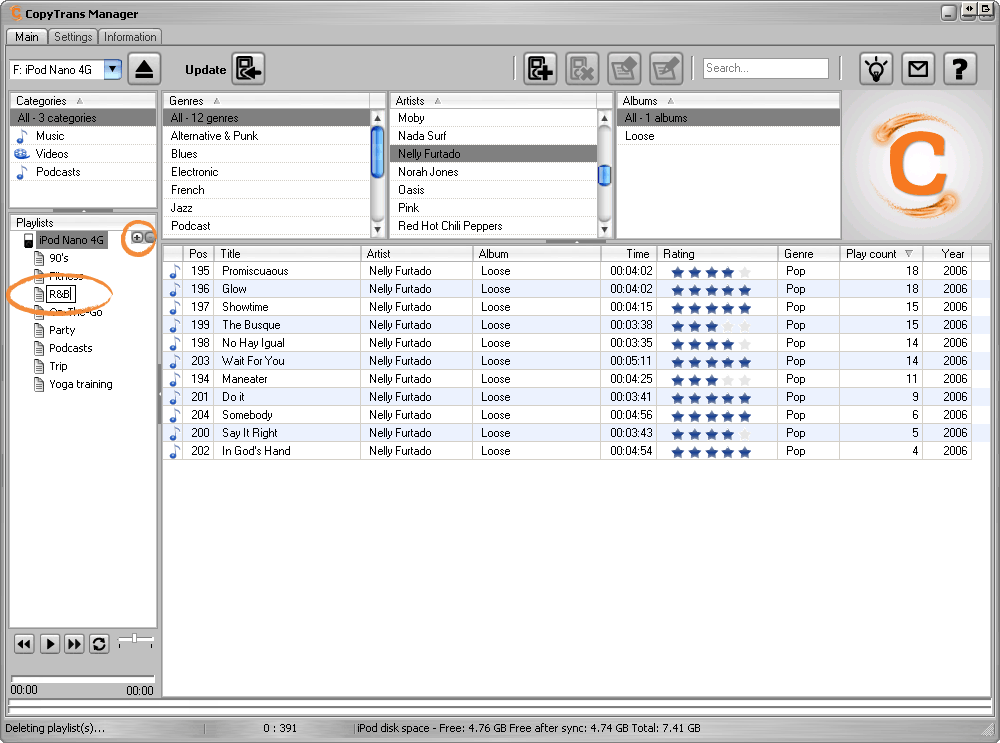
Task: Select Loose in the Albums list
Action: tap(728, 136)
